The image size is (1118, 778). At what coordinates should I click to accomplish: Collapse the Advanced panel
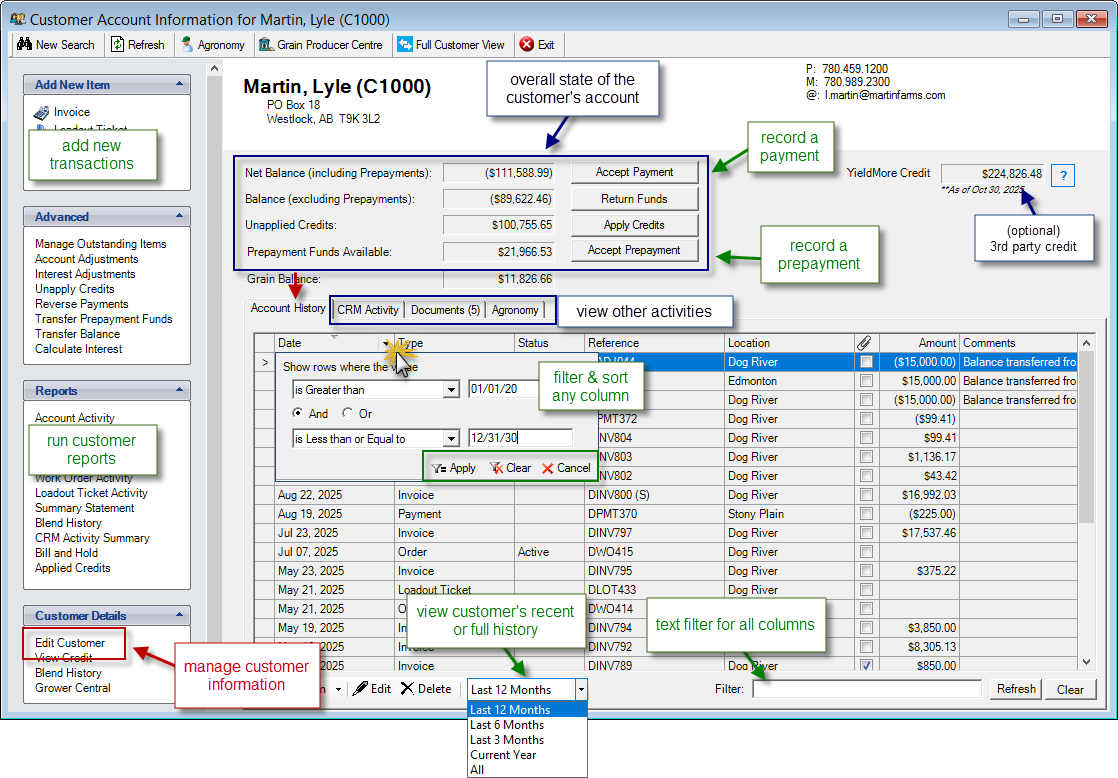tap(179, 216)
